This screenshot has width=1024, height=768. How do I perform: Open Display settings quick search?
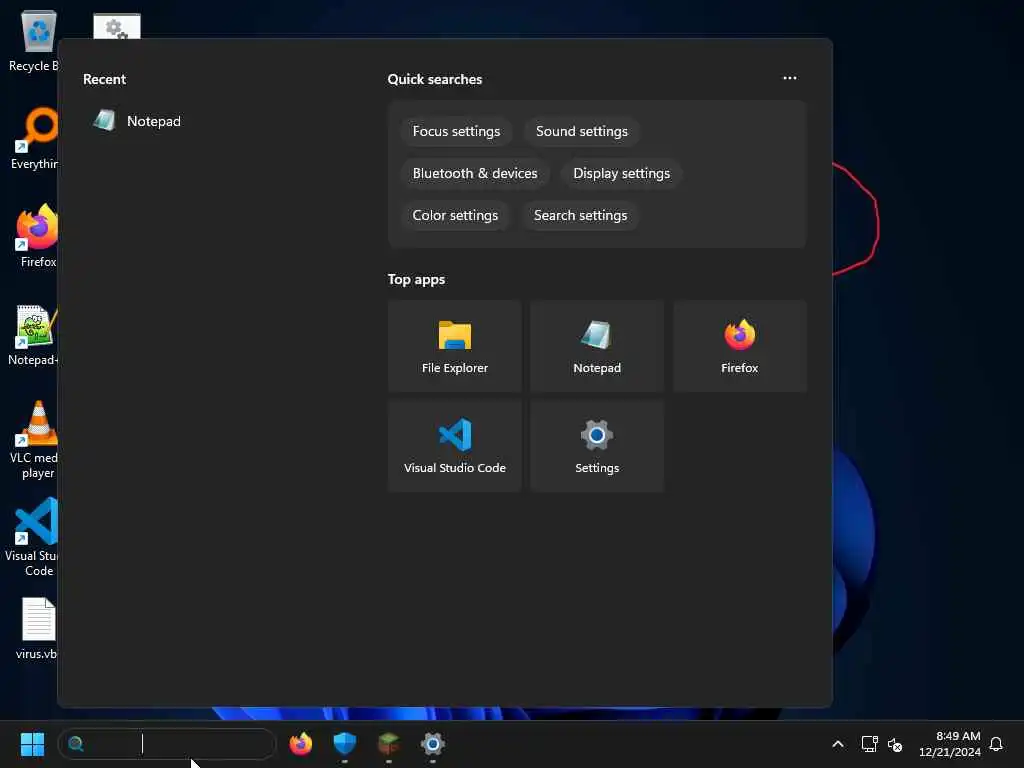pyautogui.click(x=621, y=173)
